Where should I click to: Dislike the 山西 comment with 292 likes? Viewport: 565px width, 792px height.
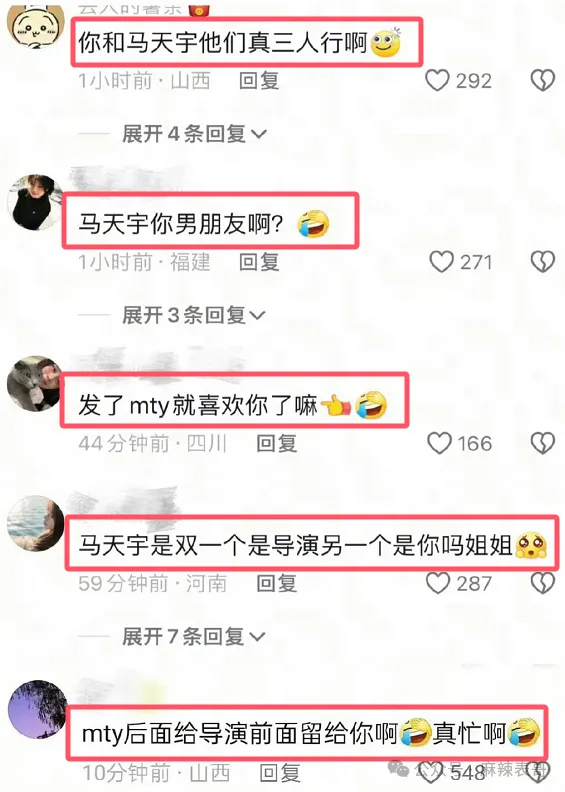[x=543, y=80]
